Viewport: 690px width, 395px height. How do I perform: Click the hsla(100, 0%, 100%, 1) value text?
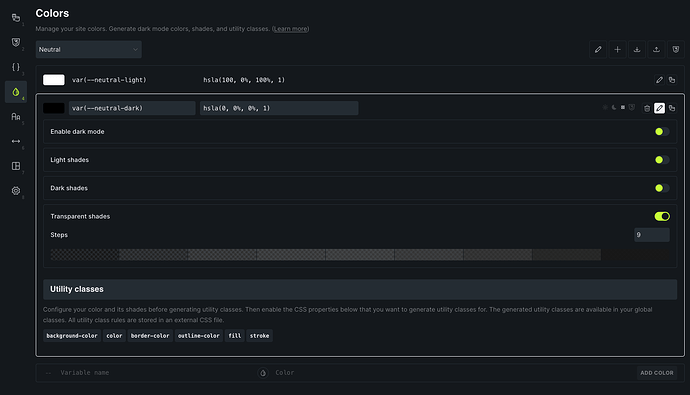244,80
